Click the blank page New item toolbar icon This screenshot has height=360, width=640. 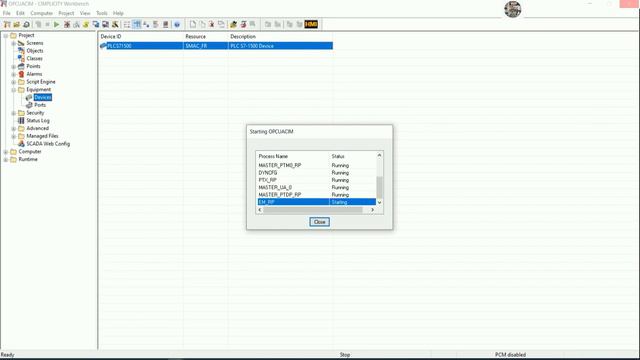pyautogui.click(x=193, y=24)
